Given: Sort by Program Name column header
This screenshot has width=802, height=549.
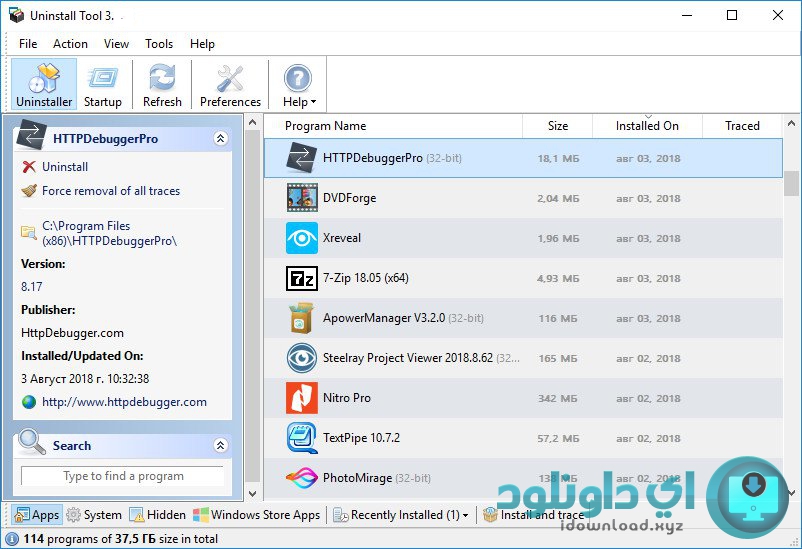Looking at the screenshot, I should 325,126.
